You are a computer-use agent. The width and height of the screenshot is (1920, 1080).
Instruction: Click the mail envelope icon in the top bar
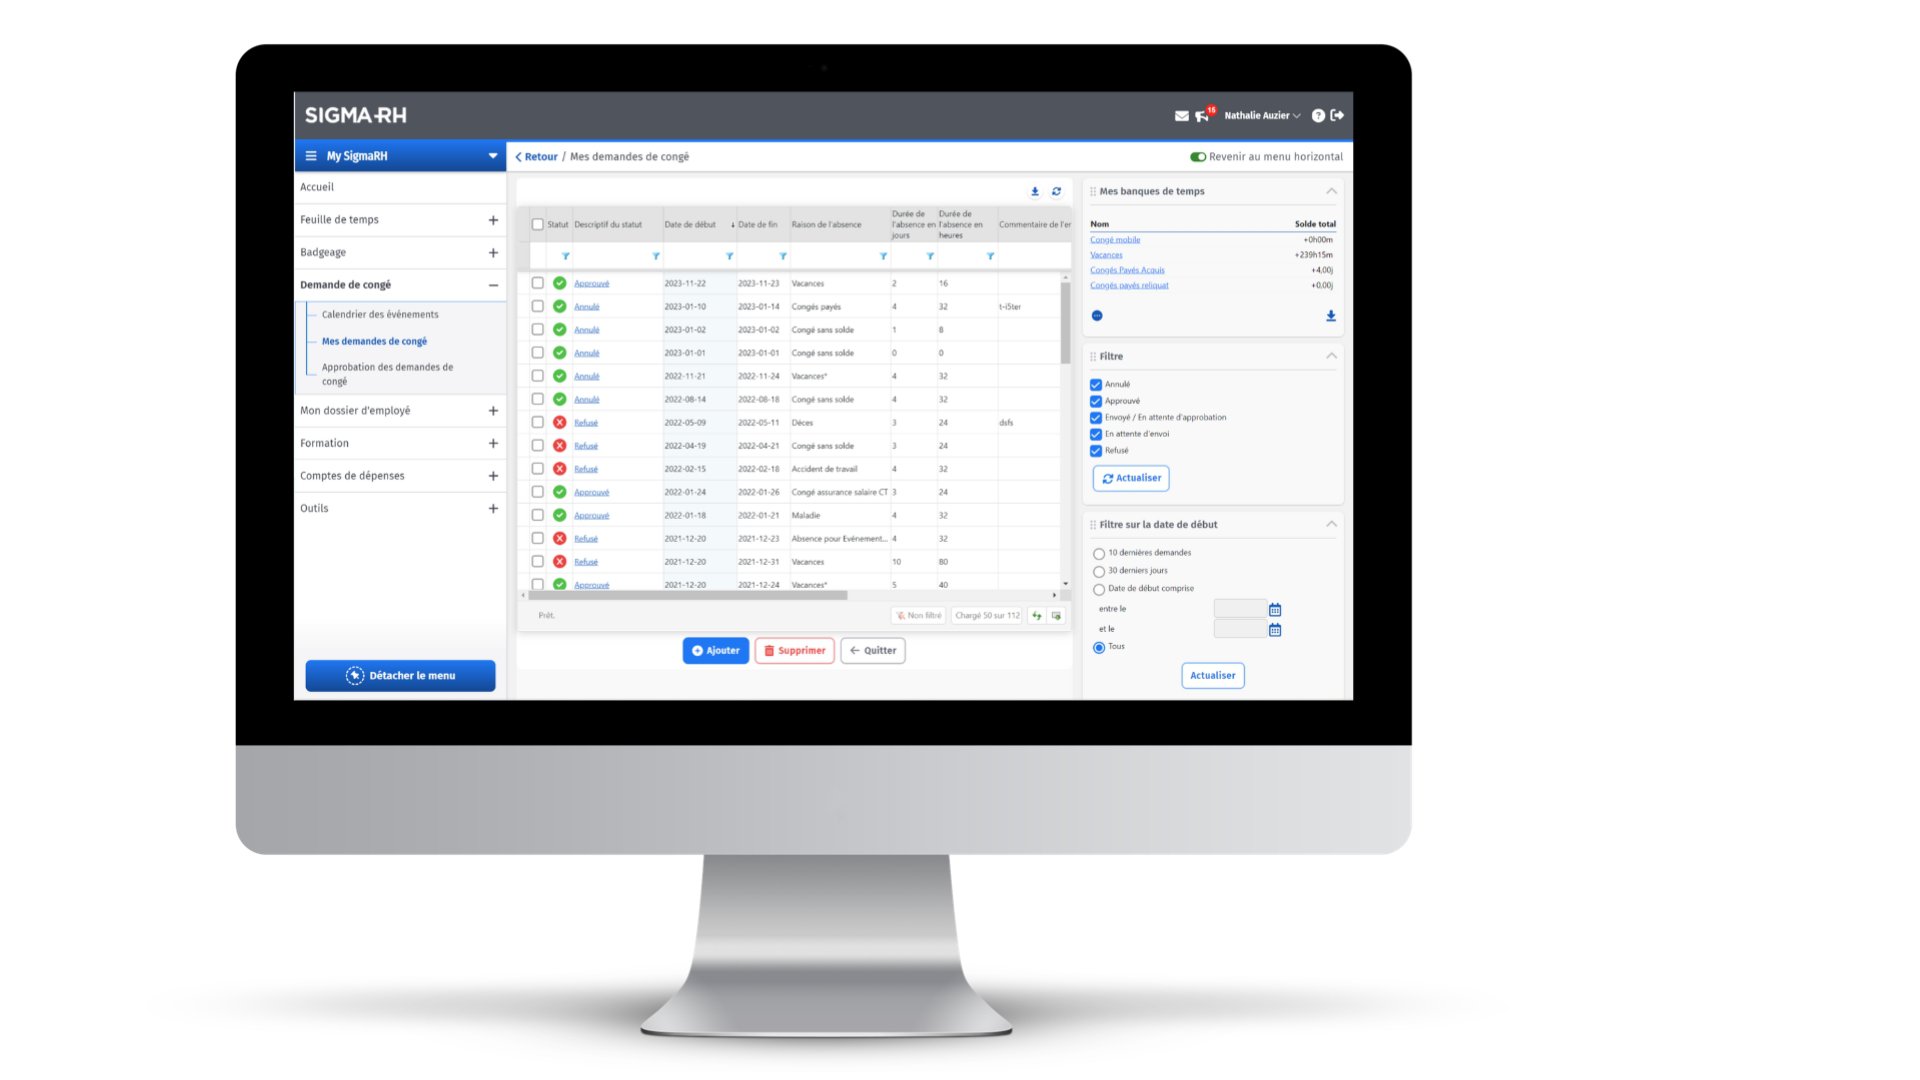(x=1179, y=115)
